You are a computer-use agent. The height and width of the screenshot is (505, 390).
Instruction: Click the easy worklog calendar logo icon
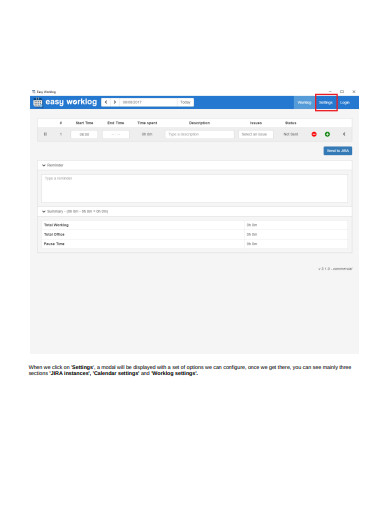pos(37,102)
